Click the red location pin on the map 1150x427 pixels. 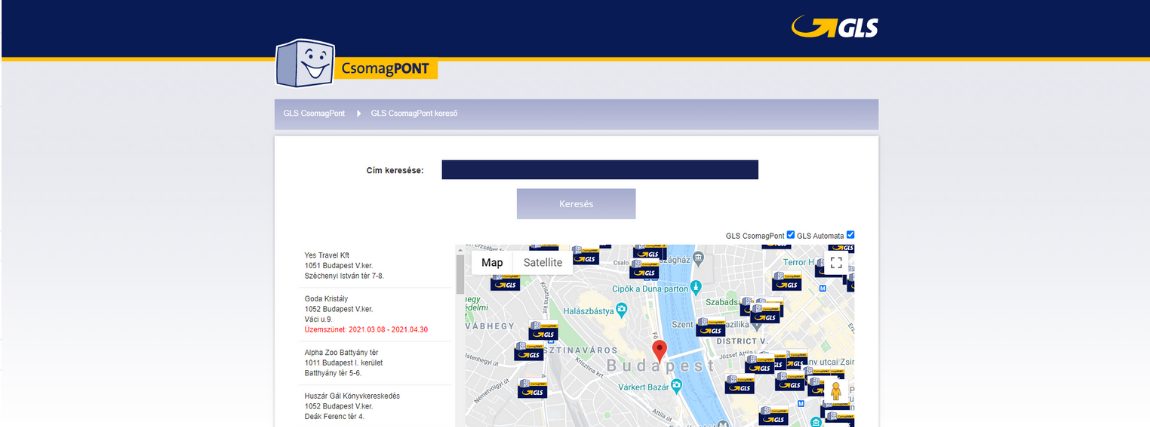tap(659, 350)
